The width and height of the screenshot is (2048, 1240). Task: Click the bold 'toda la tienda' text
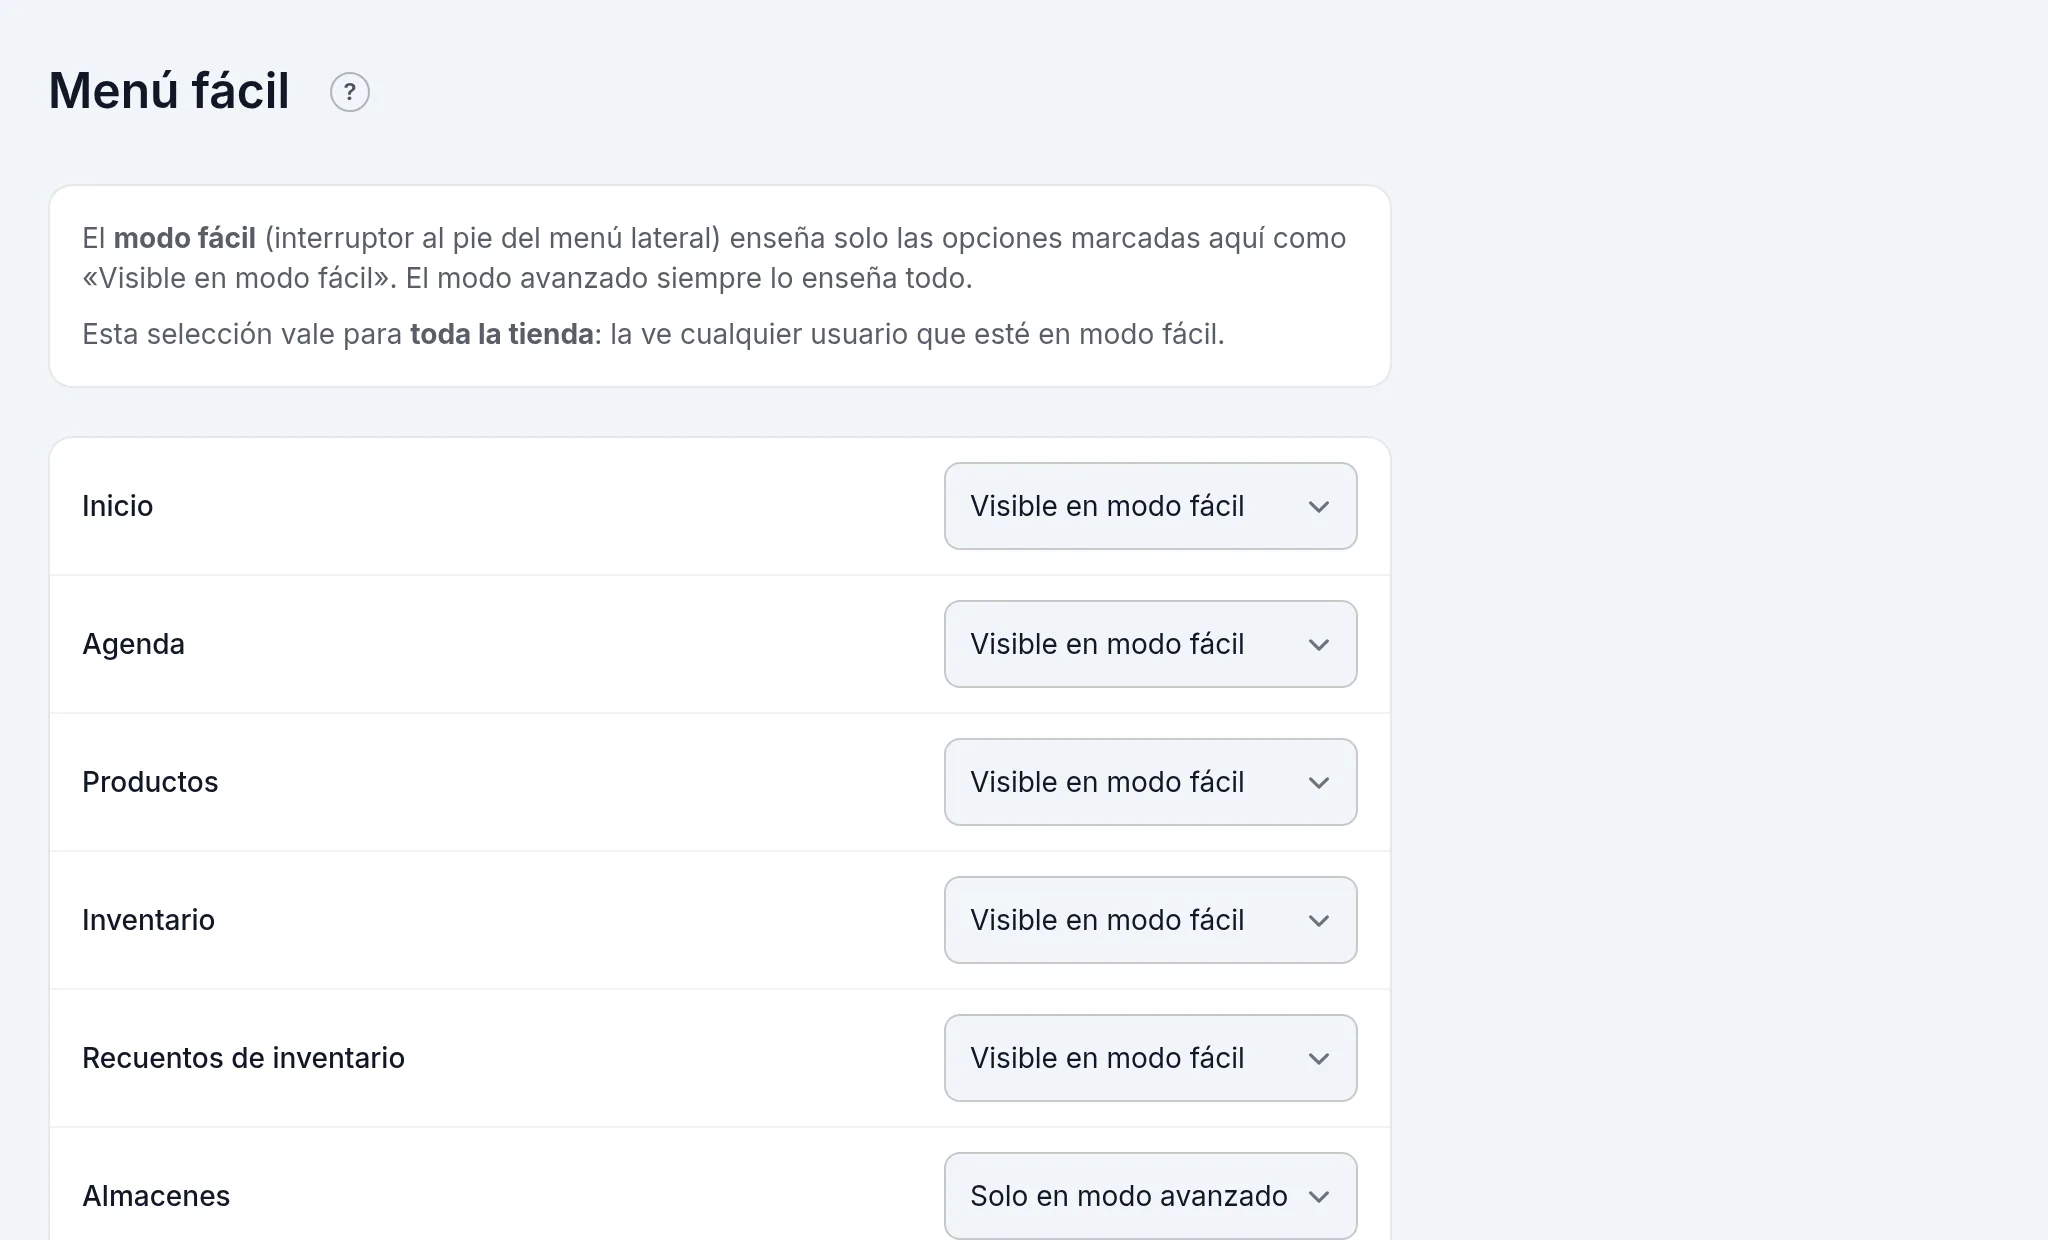click(502, 334)
